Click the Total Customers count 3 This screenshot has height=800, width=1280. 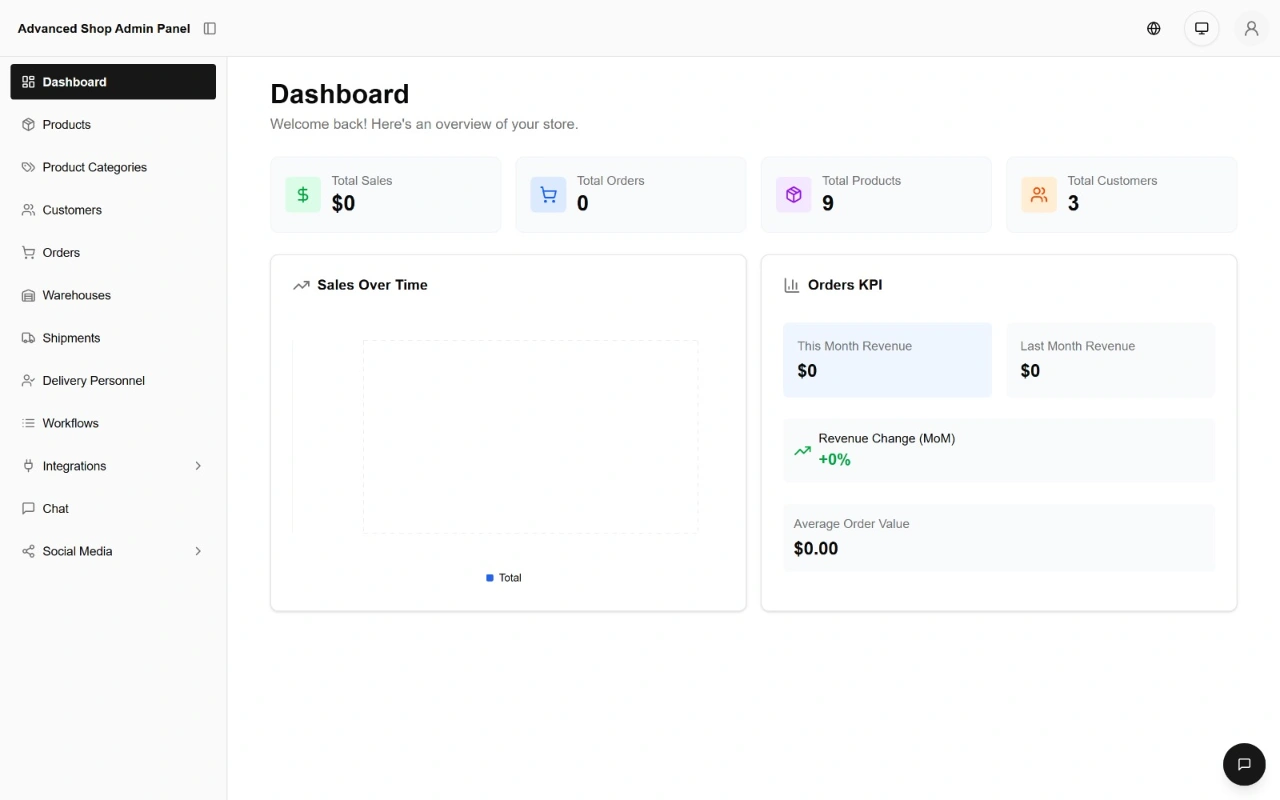point(1073,203)
